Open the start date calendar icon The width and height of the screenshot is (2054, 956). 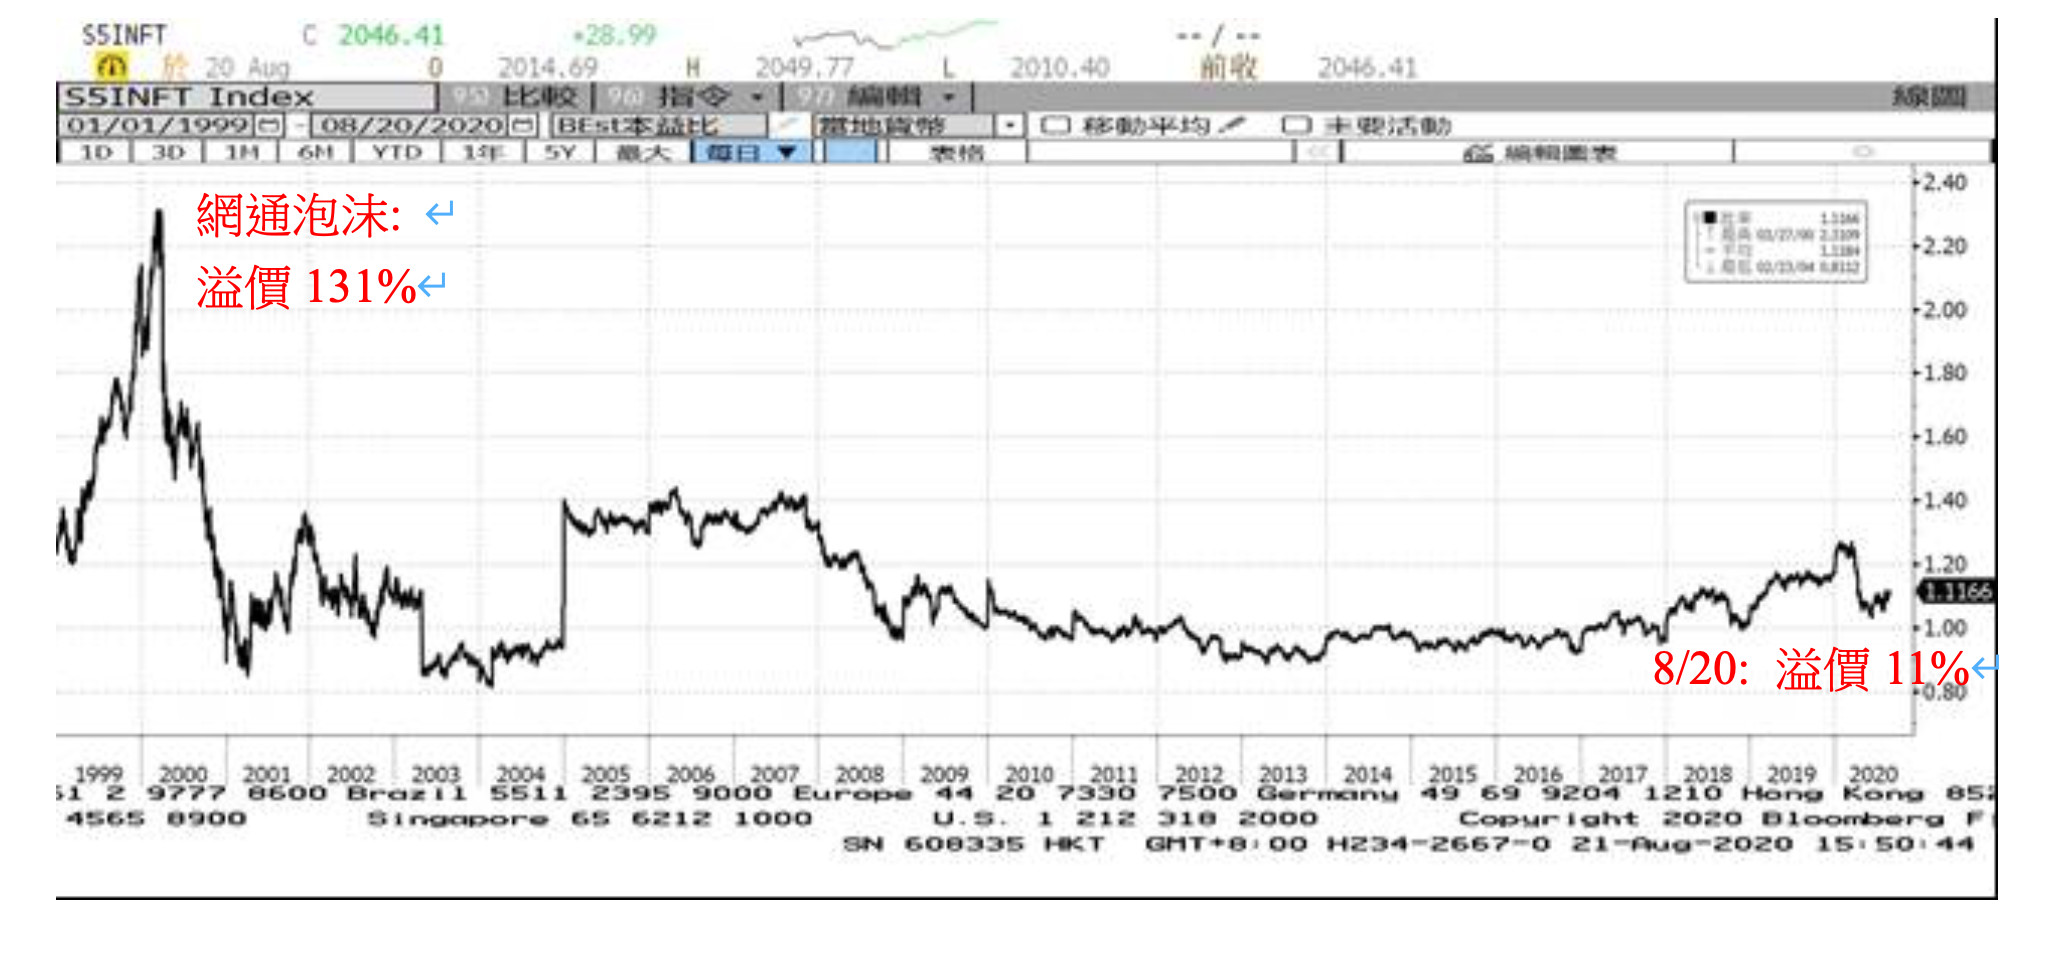click(268, 126)
